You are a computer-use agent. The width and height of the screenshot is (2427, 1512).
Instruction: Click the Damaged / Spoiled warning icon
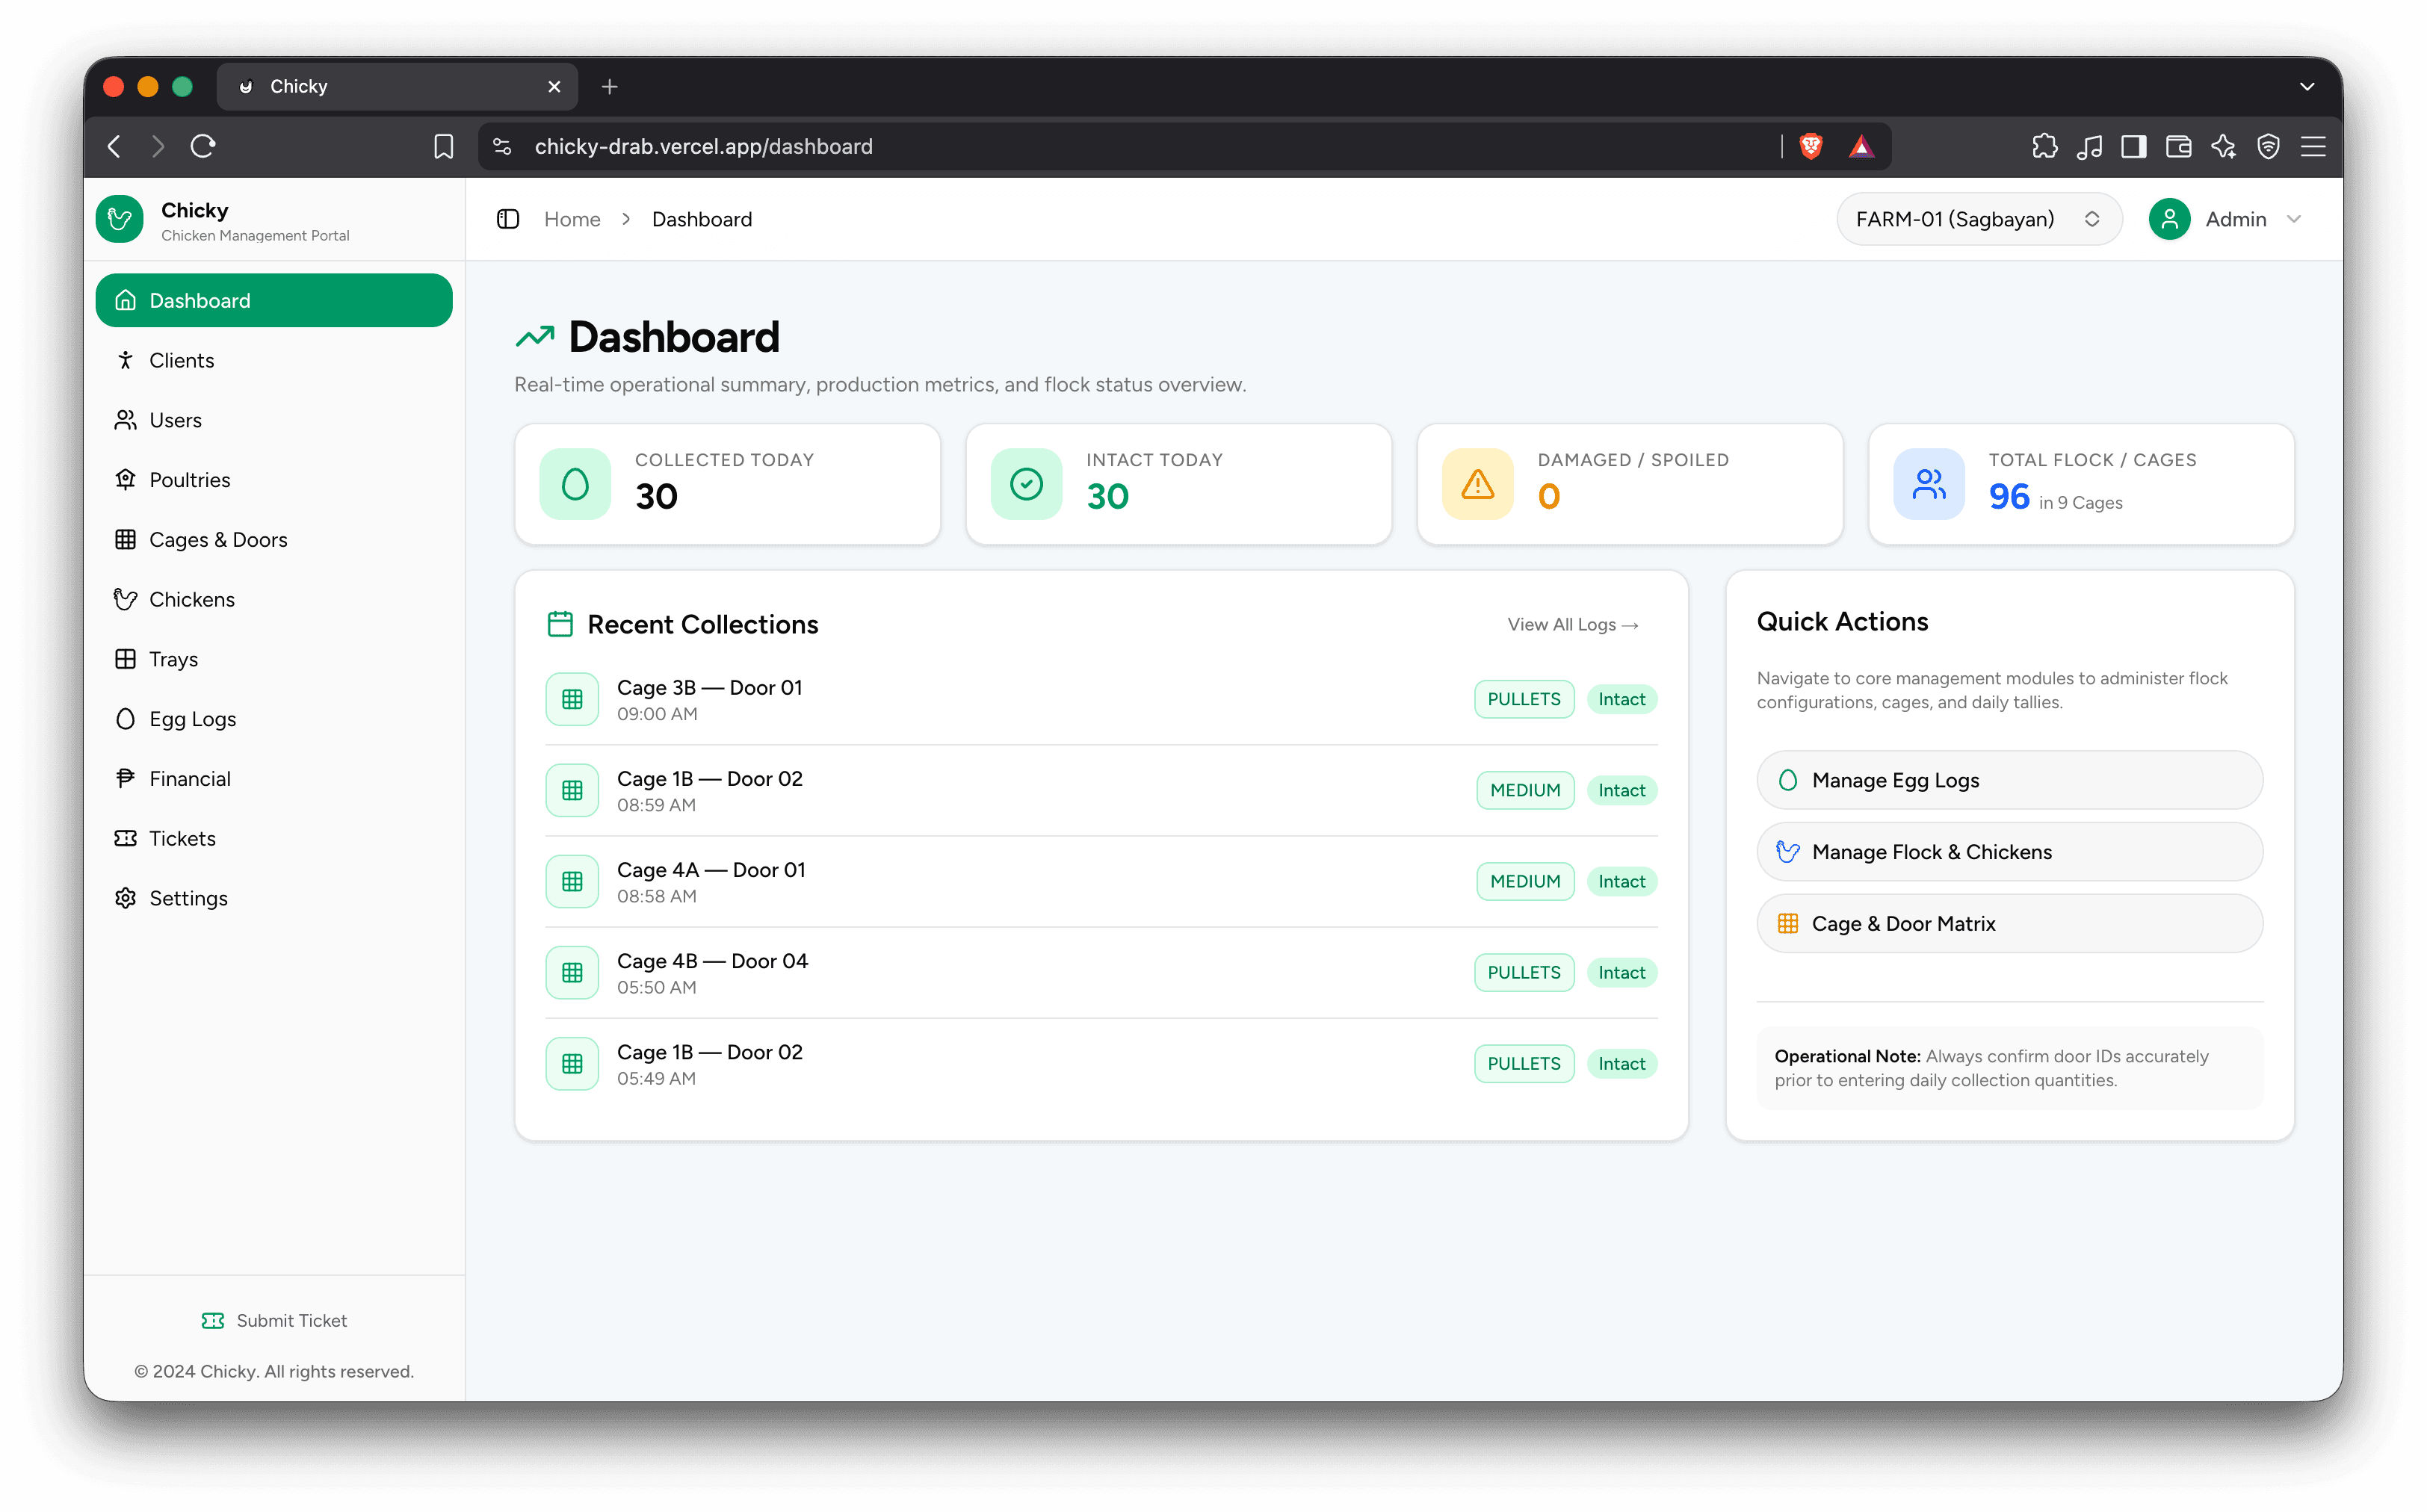[1477, 484]
